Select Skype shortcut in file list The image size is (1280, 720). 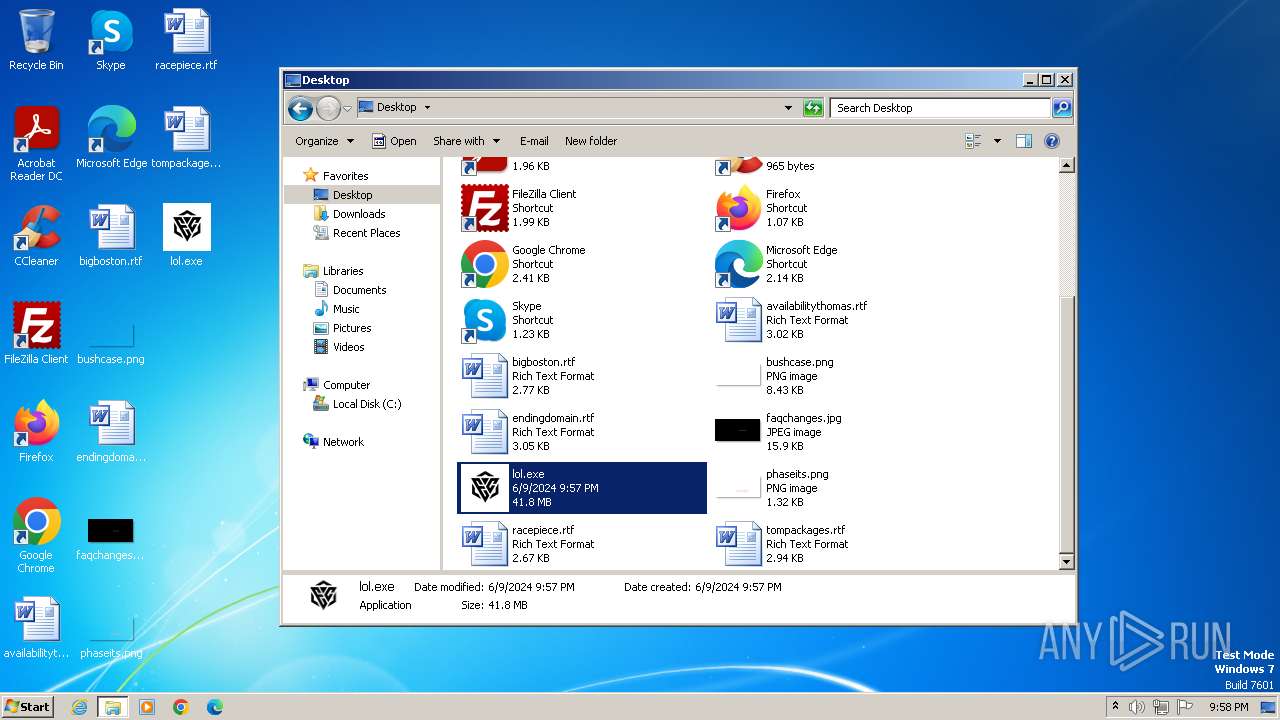[582, 320]
